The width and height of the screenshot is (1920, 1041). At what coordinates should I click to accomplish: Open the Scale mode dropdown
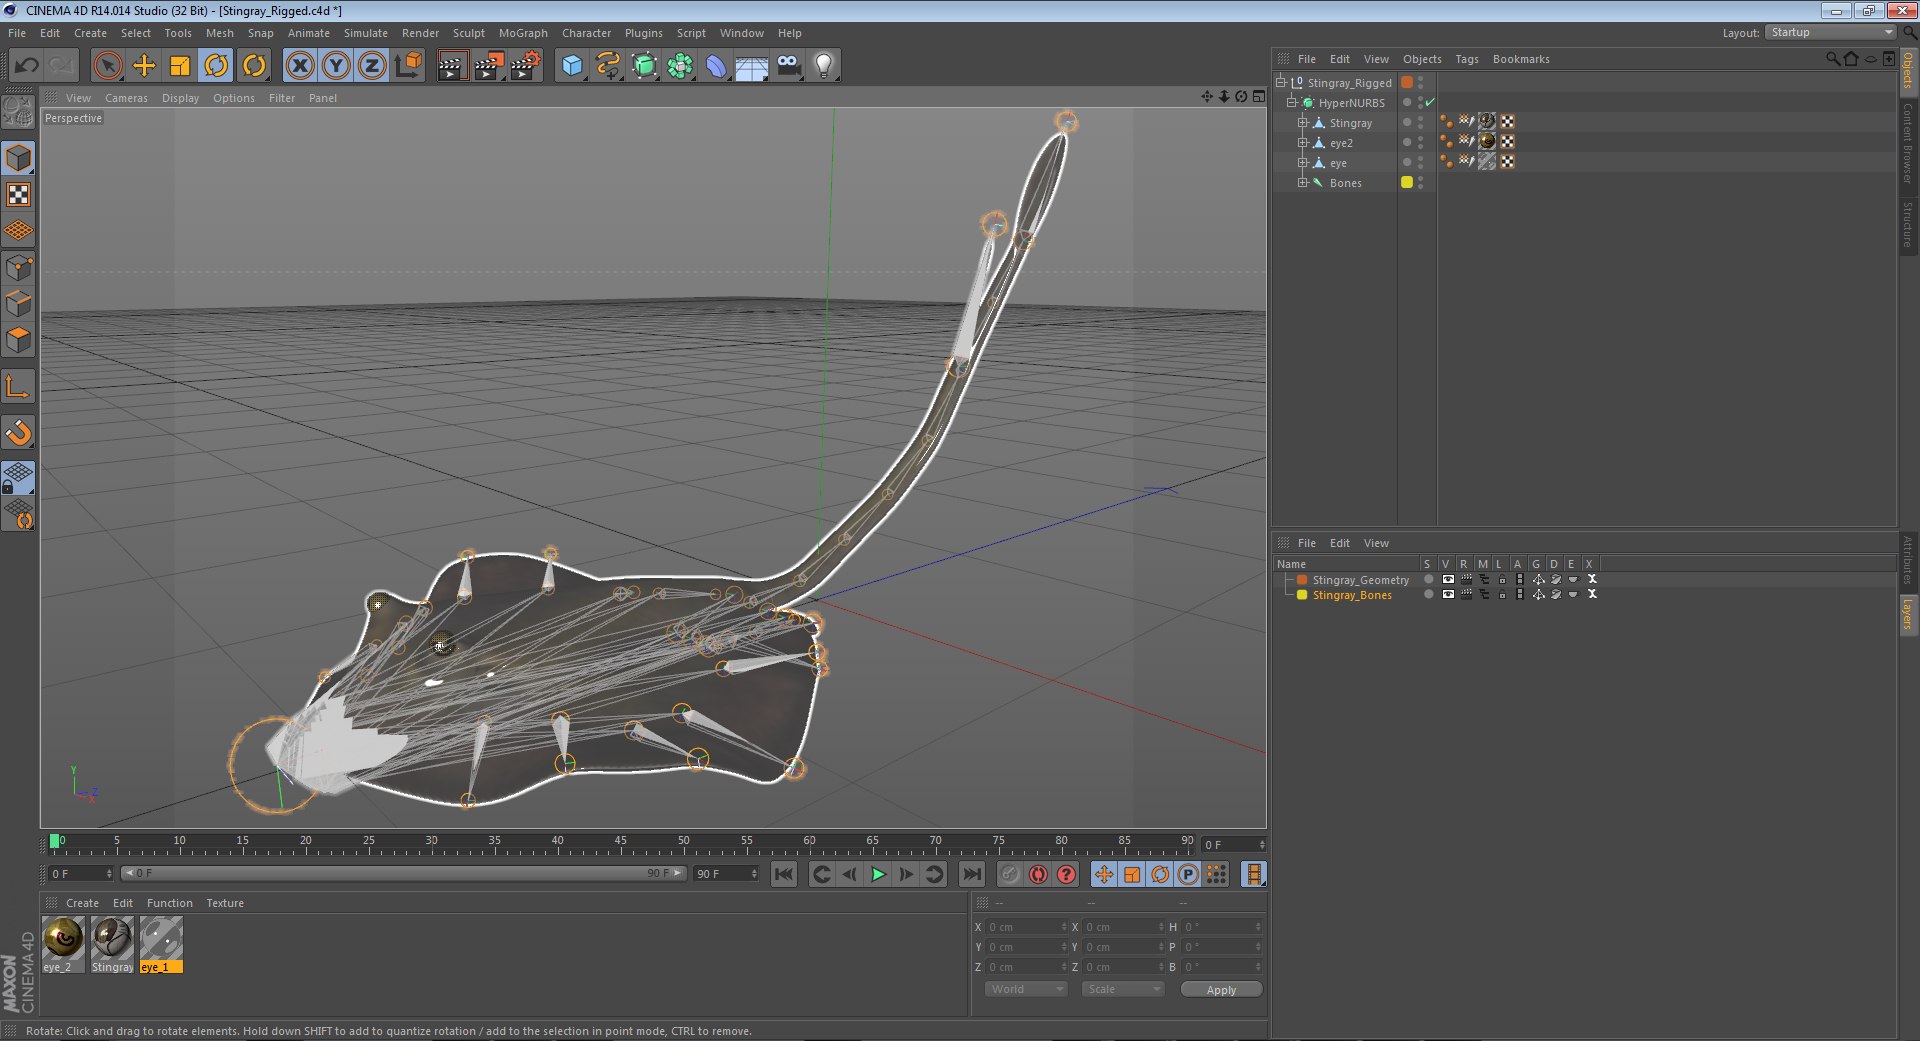1123,989
